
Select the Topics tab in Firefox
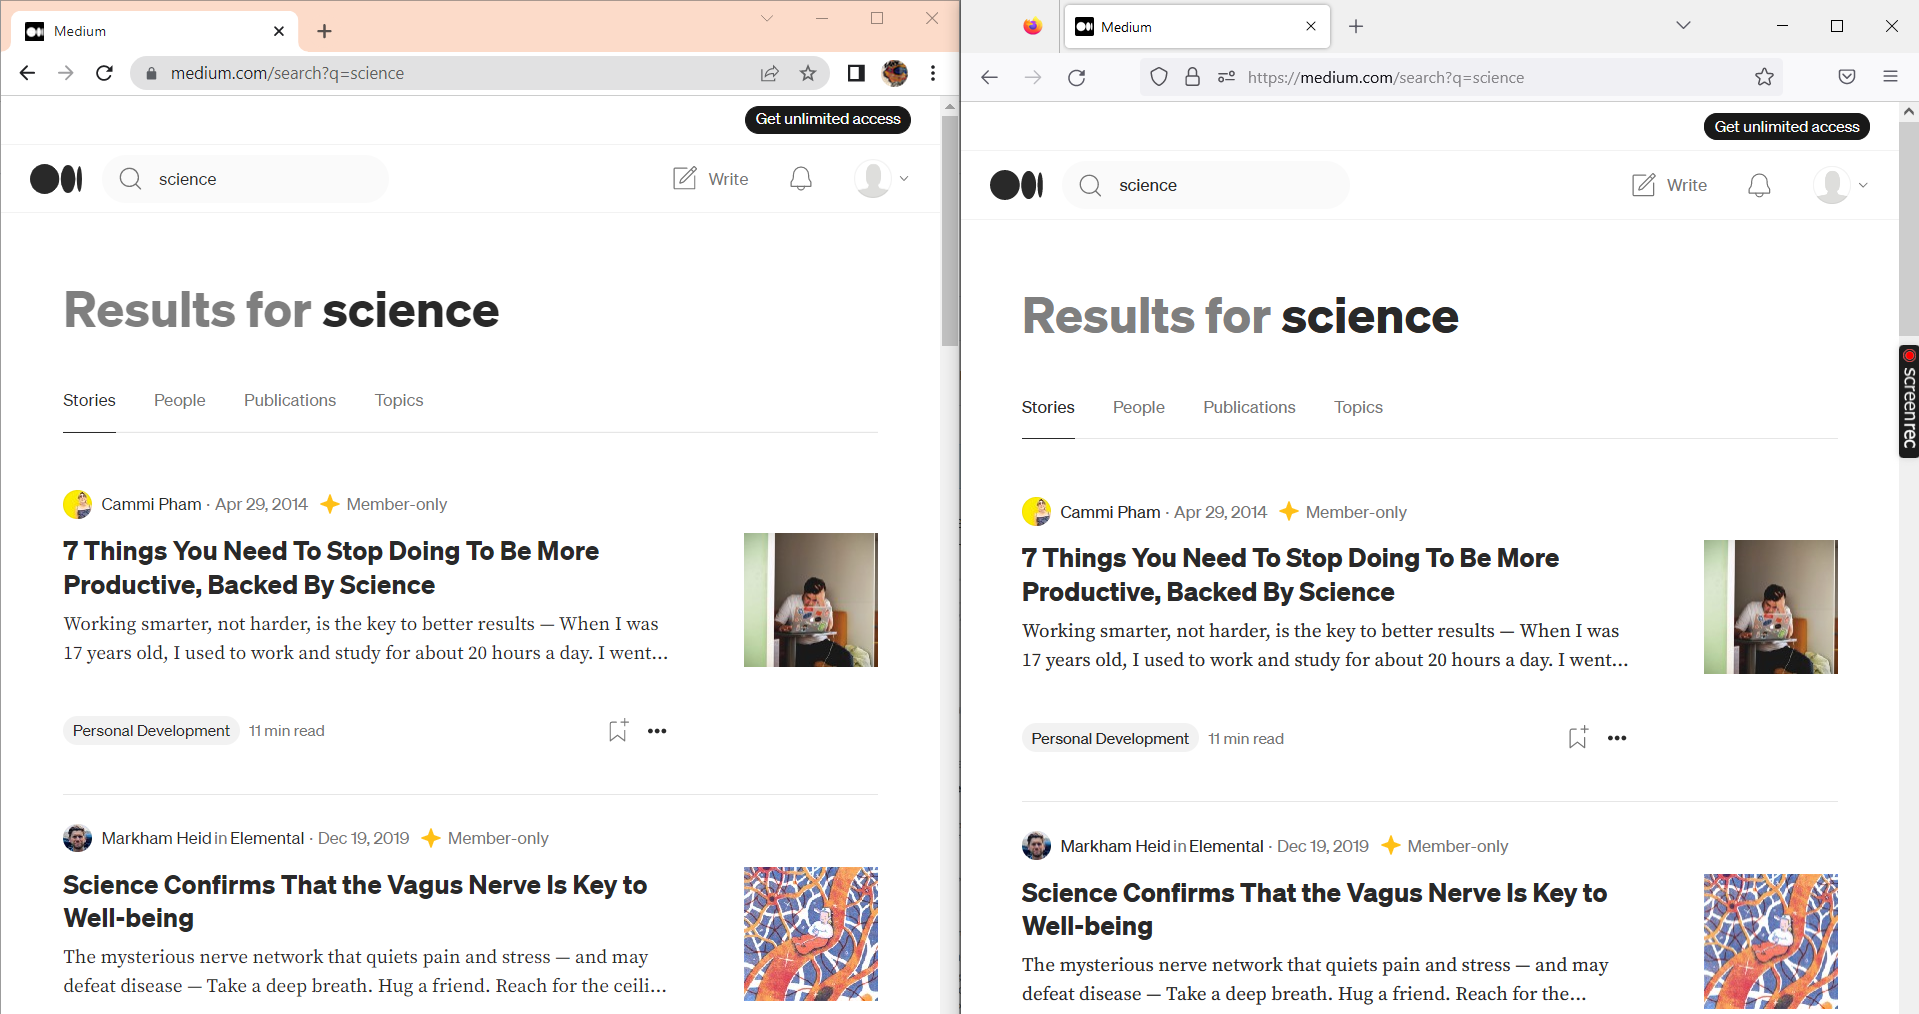tap(1358, 407)
